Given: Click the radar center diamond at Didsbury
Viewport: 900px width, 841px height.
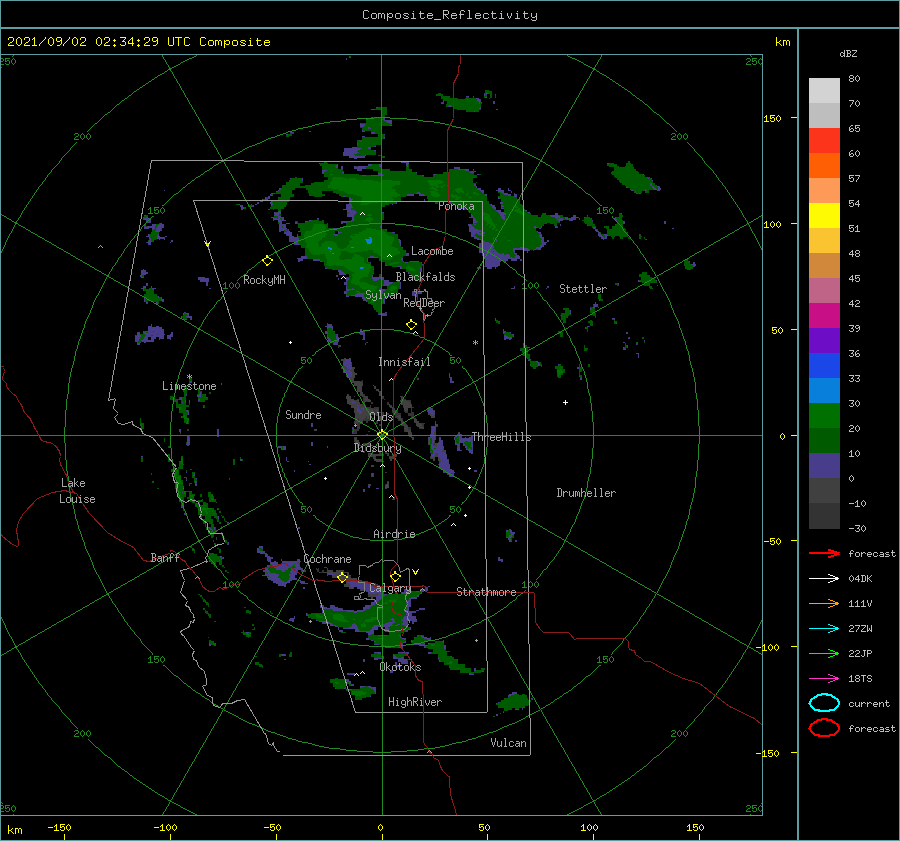Looking at the screenshot, I should (382, 435).
